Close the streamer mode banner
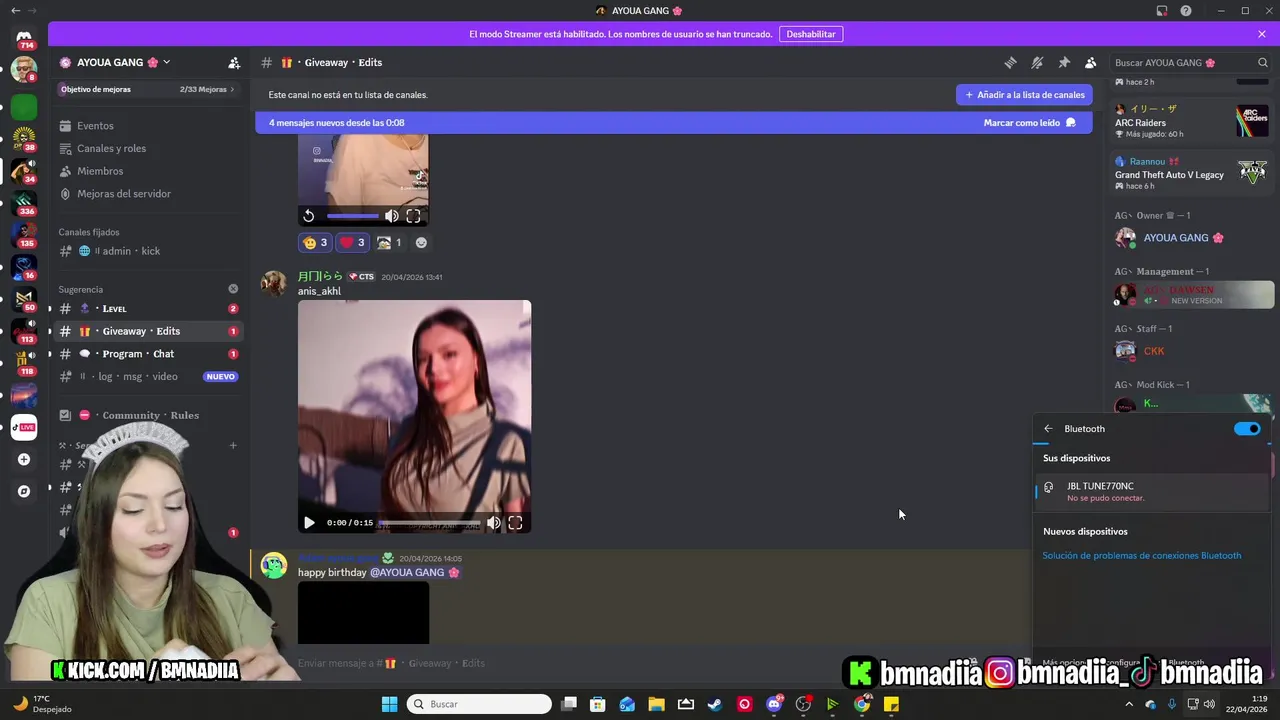Screen dimensions: 1280x720 (x=1262, y=34)
